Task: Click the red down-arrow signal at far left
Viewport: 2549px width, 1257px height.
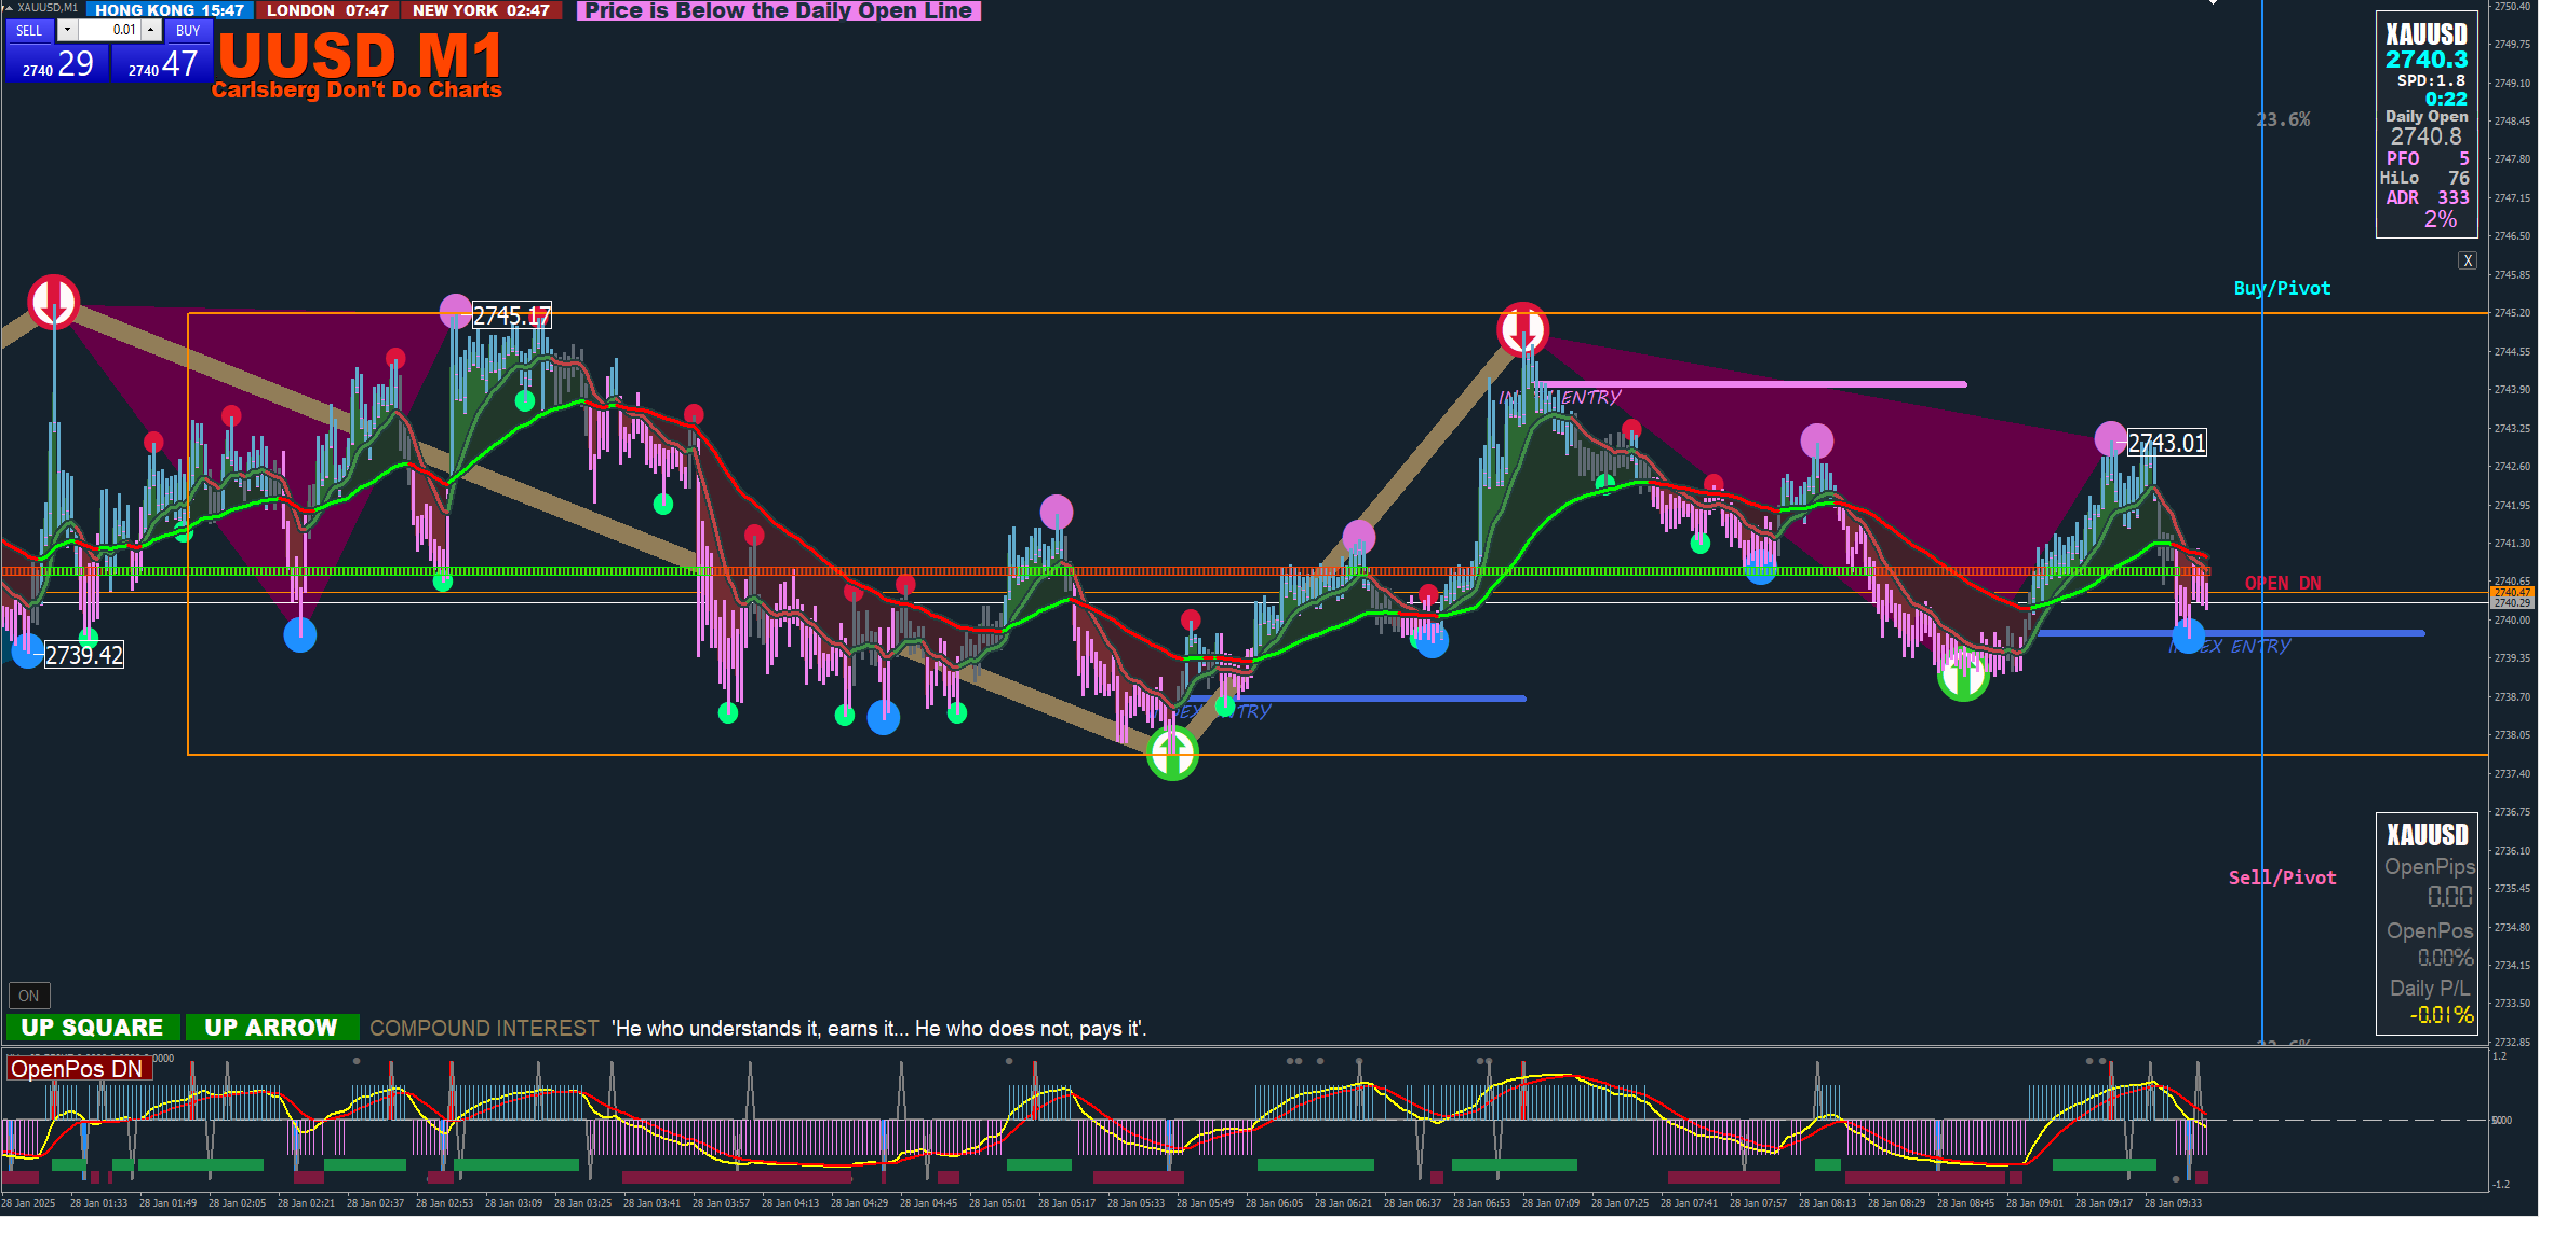Action: click(53, 301)
